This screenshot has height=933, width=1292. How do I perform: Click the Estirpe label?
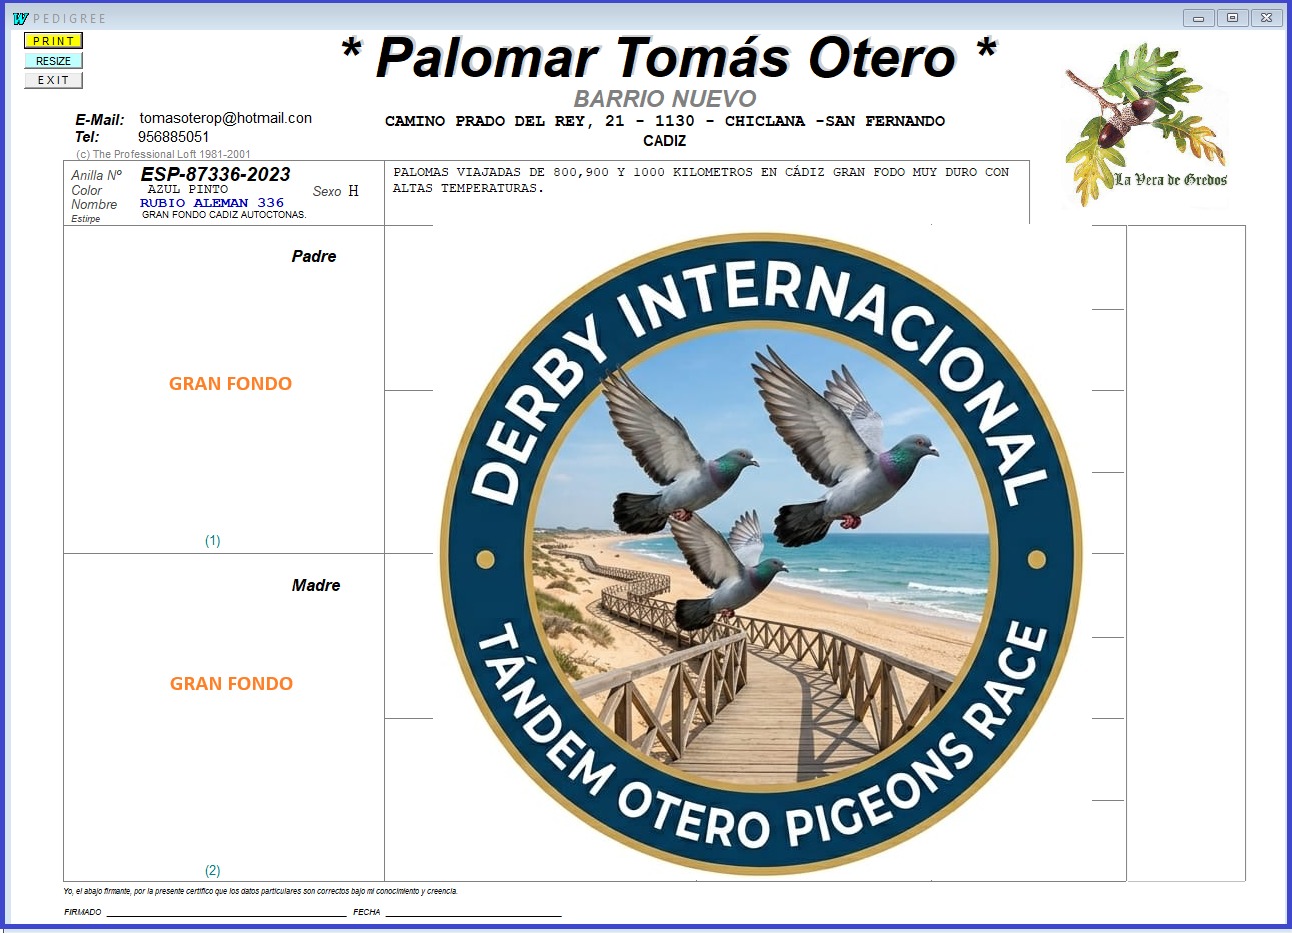coord(85,219)
